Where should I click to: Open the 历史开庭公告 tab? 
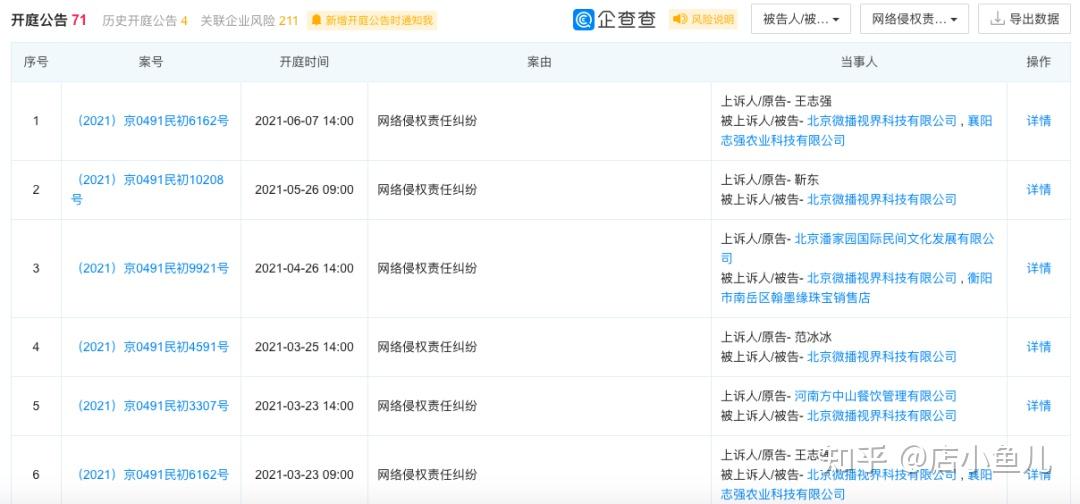[x=145, y=20]
